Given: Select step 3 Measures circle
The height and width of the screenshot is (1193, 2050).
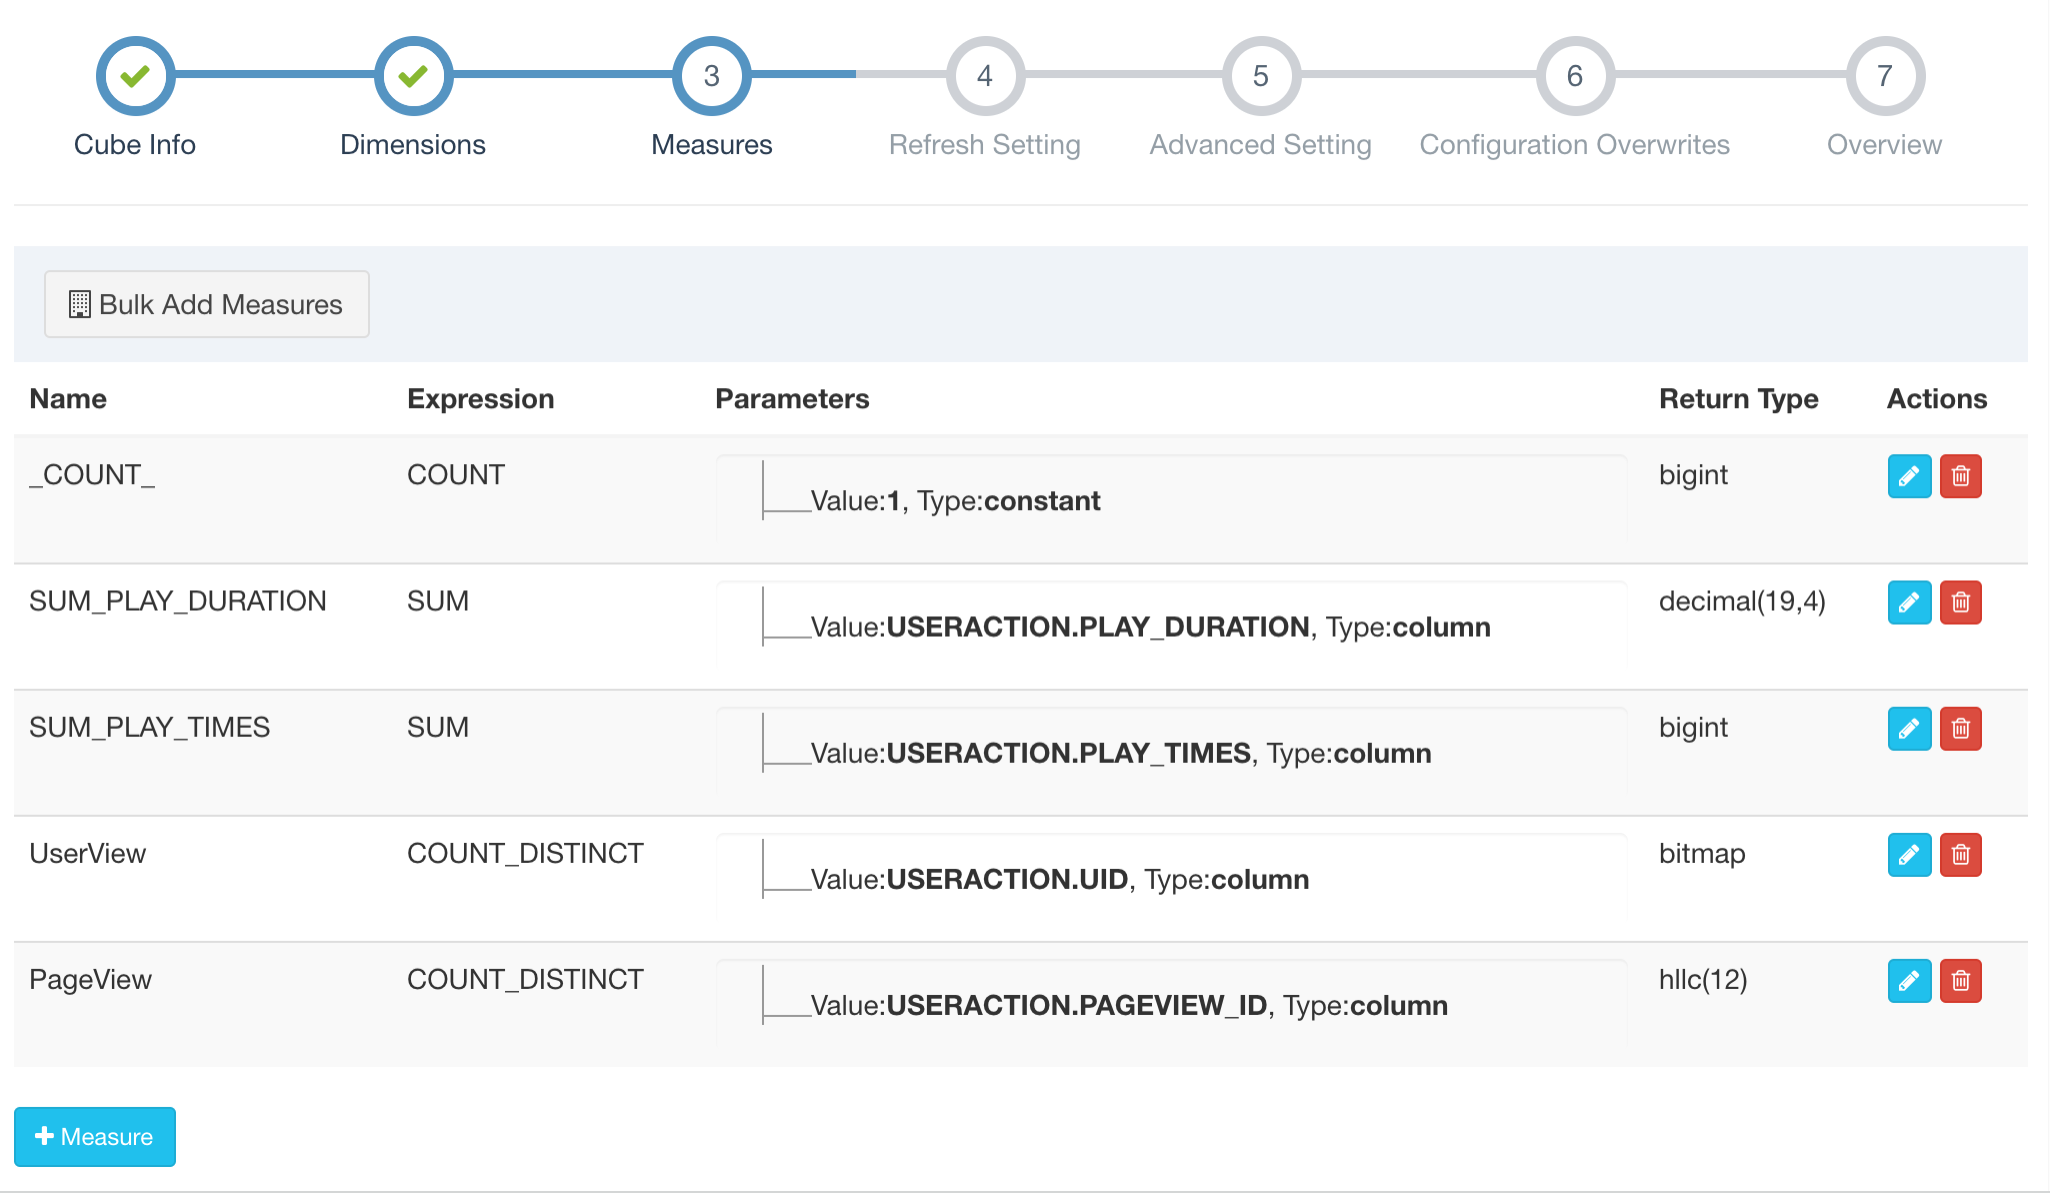Looking at the screenshot, I should [711, 76].
